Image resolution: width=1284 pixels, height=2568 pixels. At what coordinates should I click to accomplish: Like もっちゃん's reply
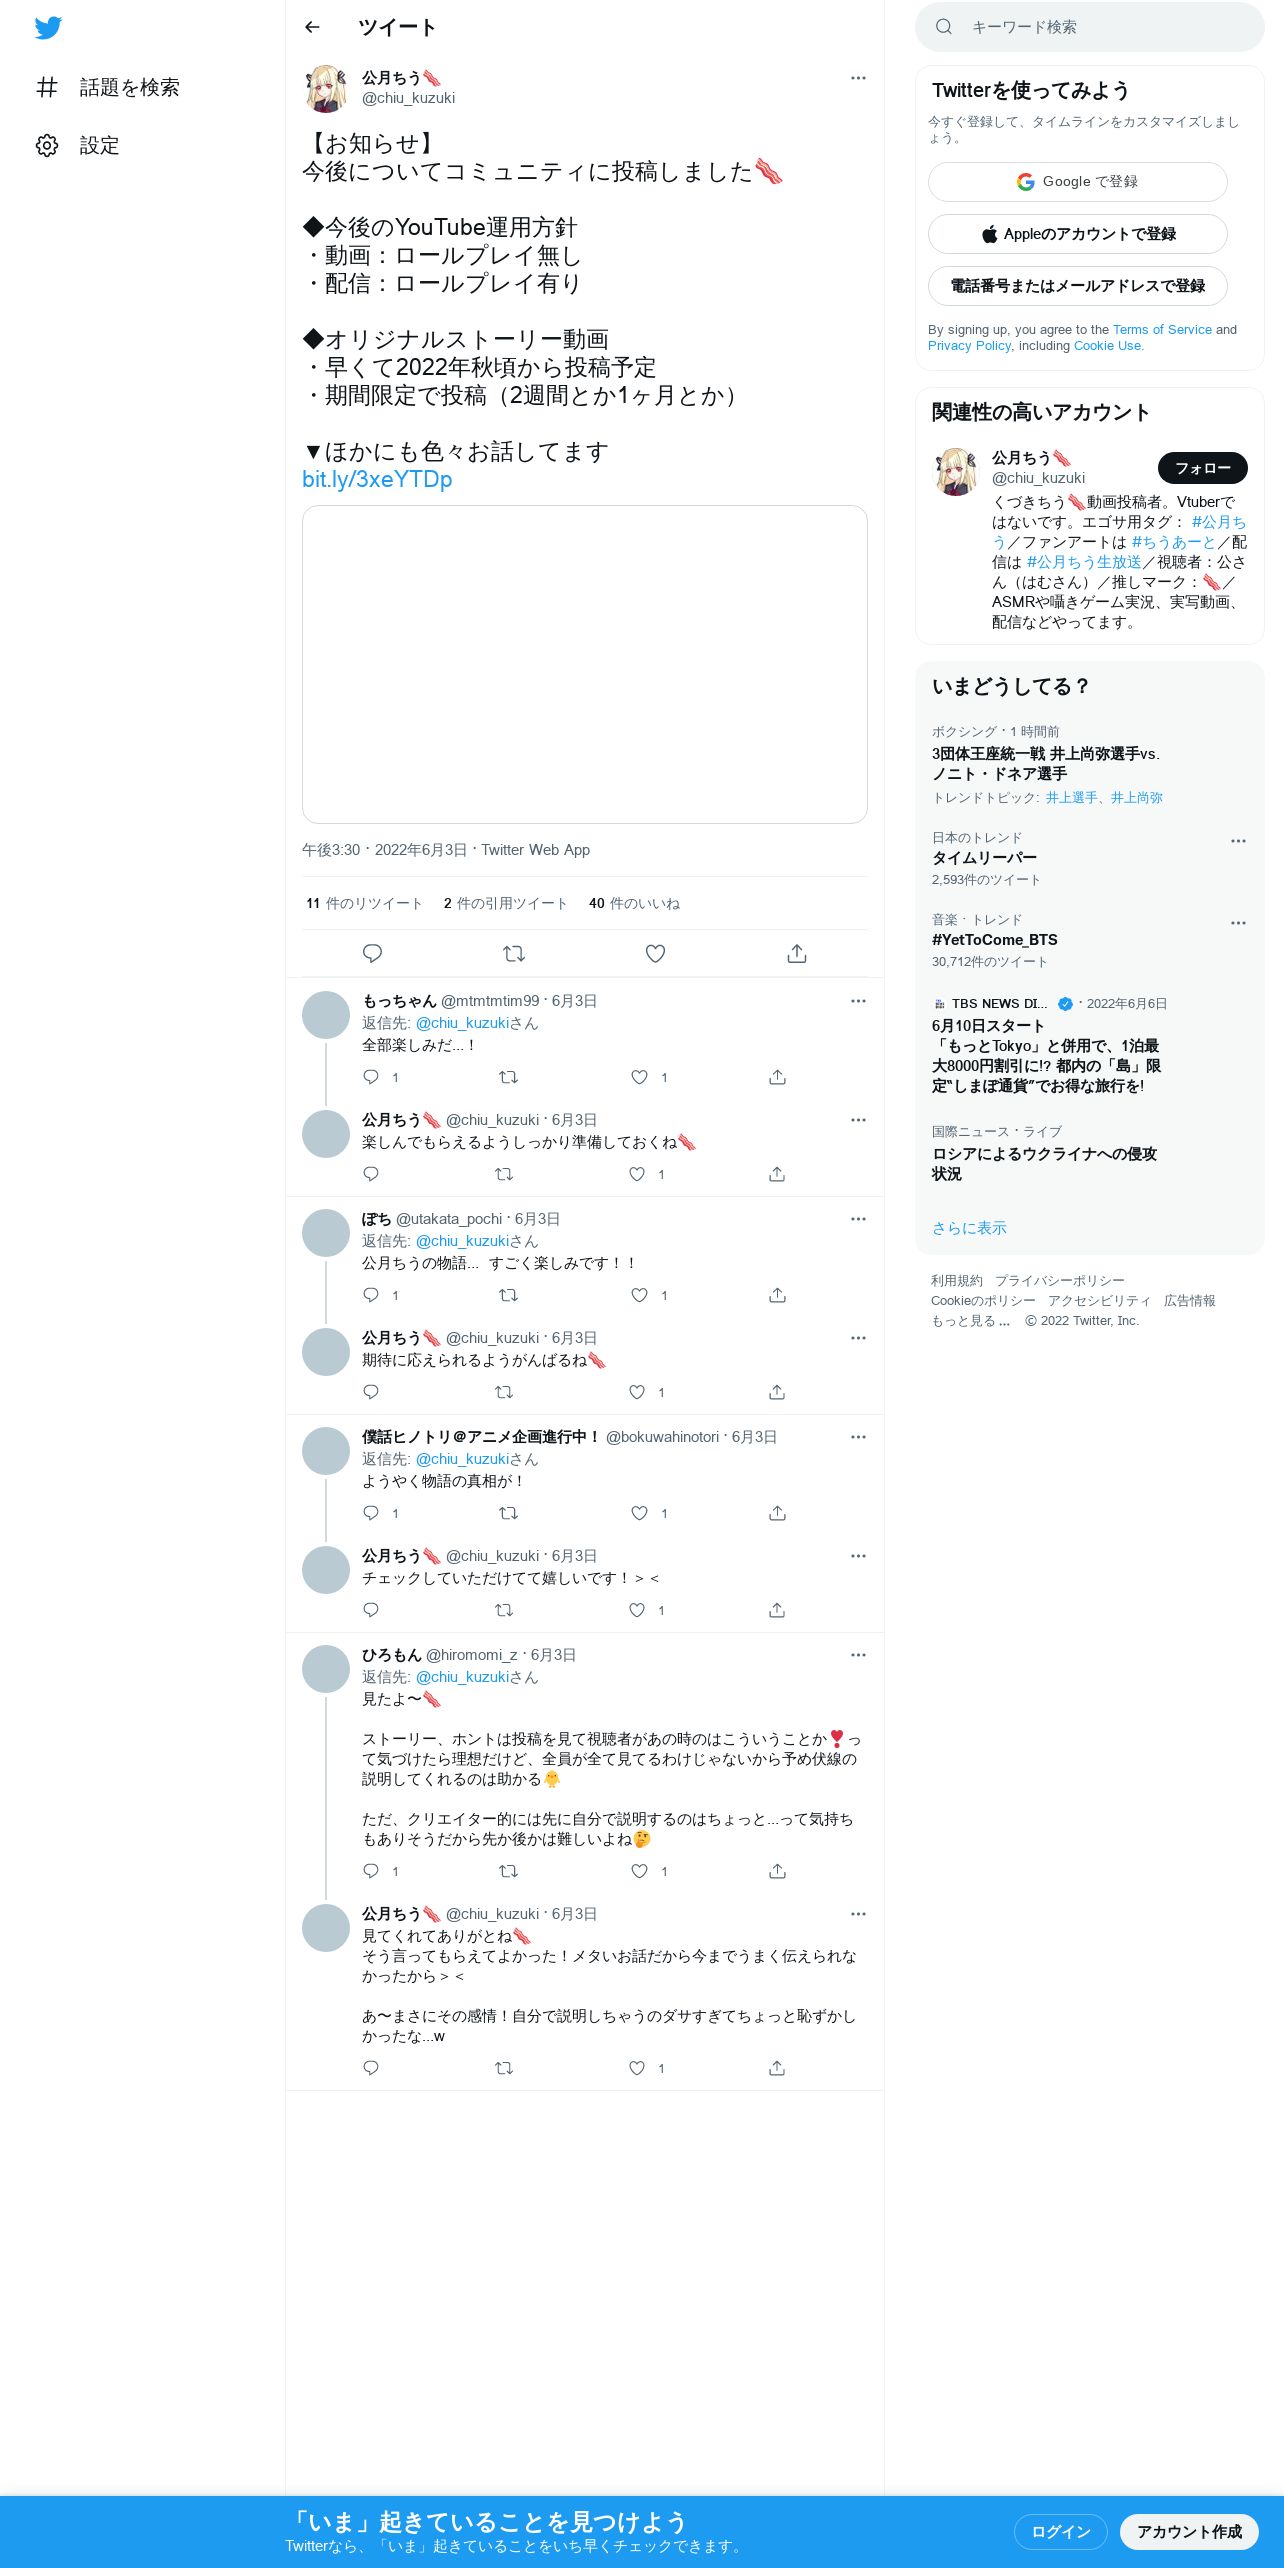click(x=640, y=1077)
